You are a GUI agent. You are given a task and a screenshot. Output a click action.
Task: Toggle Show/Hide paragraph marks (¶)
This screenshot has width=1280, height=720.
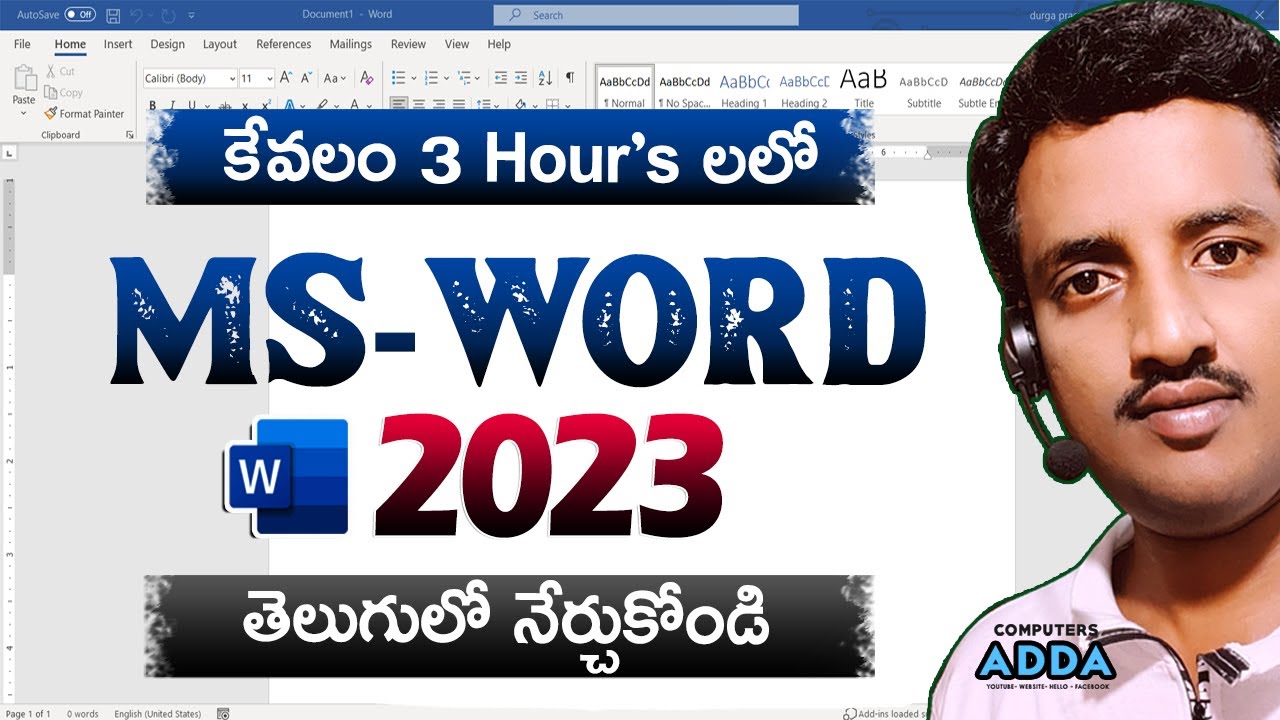click(x=570, y=78)
